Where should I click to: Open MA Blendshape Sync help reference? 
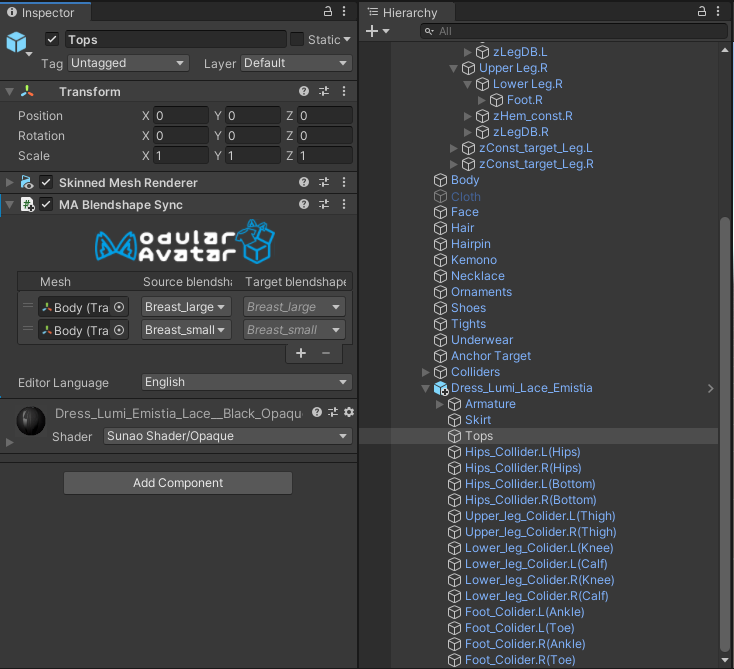[304, 204]
